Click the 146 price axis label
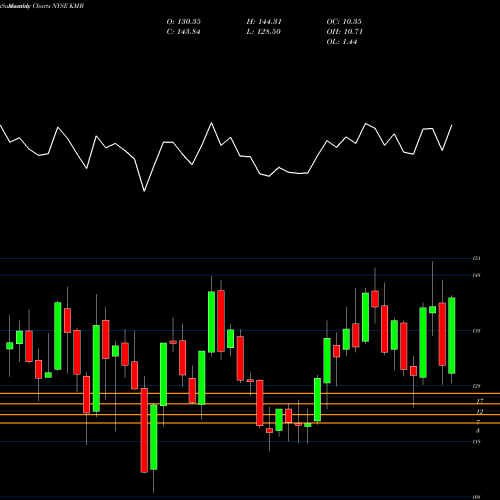Screen dimensions: 500x500 click(476, 275)
